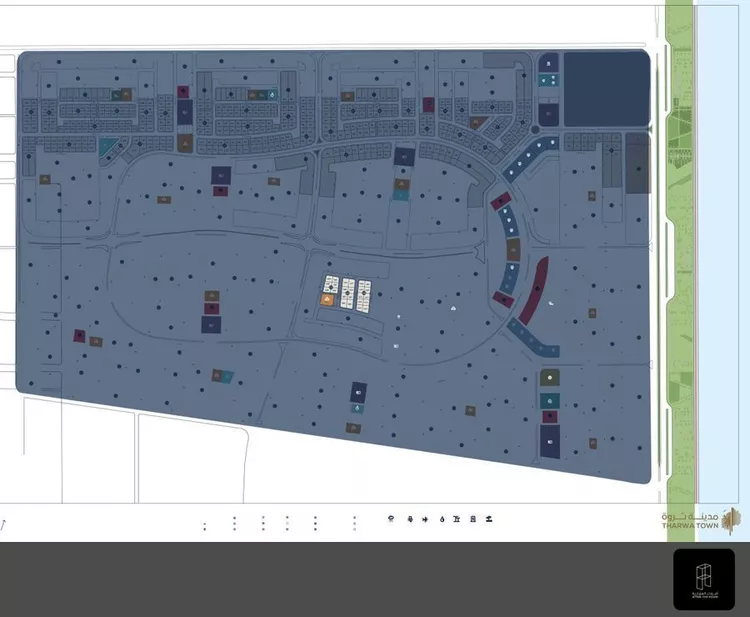Image resolution: width=750 pixels, height=617 pixels.
Task: Select the orange highlighted plot
Action: point(327,300)
